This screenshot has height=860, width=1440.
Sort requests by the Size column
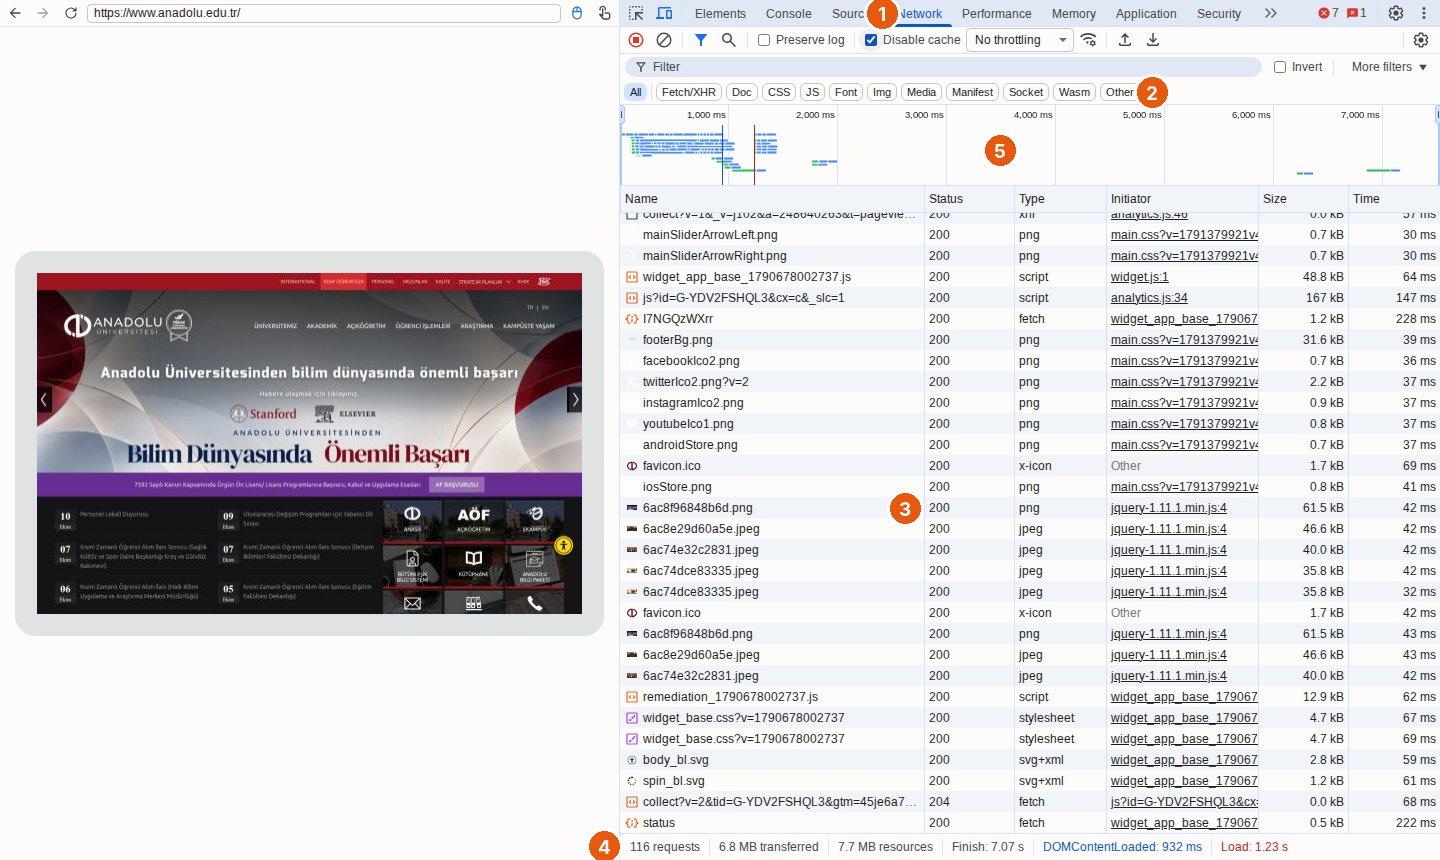(x=1303, y=199)
